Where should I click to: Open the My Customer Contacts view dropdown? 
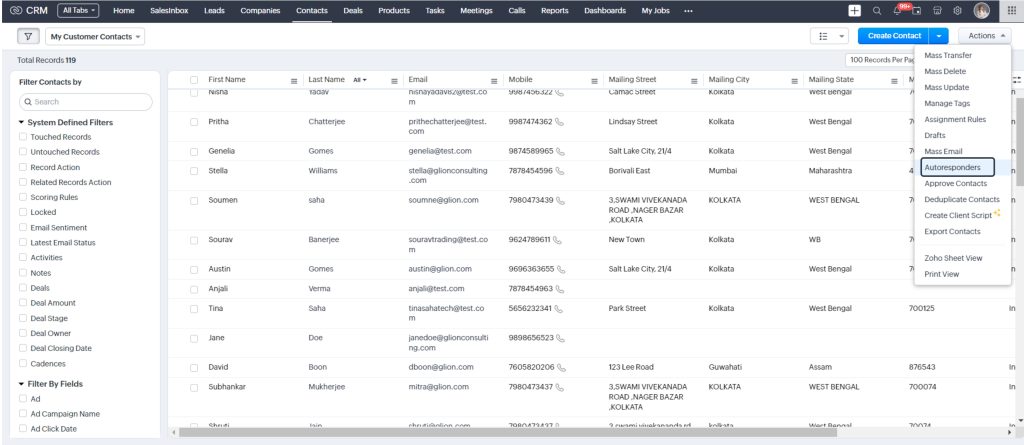click(x=95, y=37)
